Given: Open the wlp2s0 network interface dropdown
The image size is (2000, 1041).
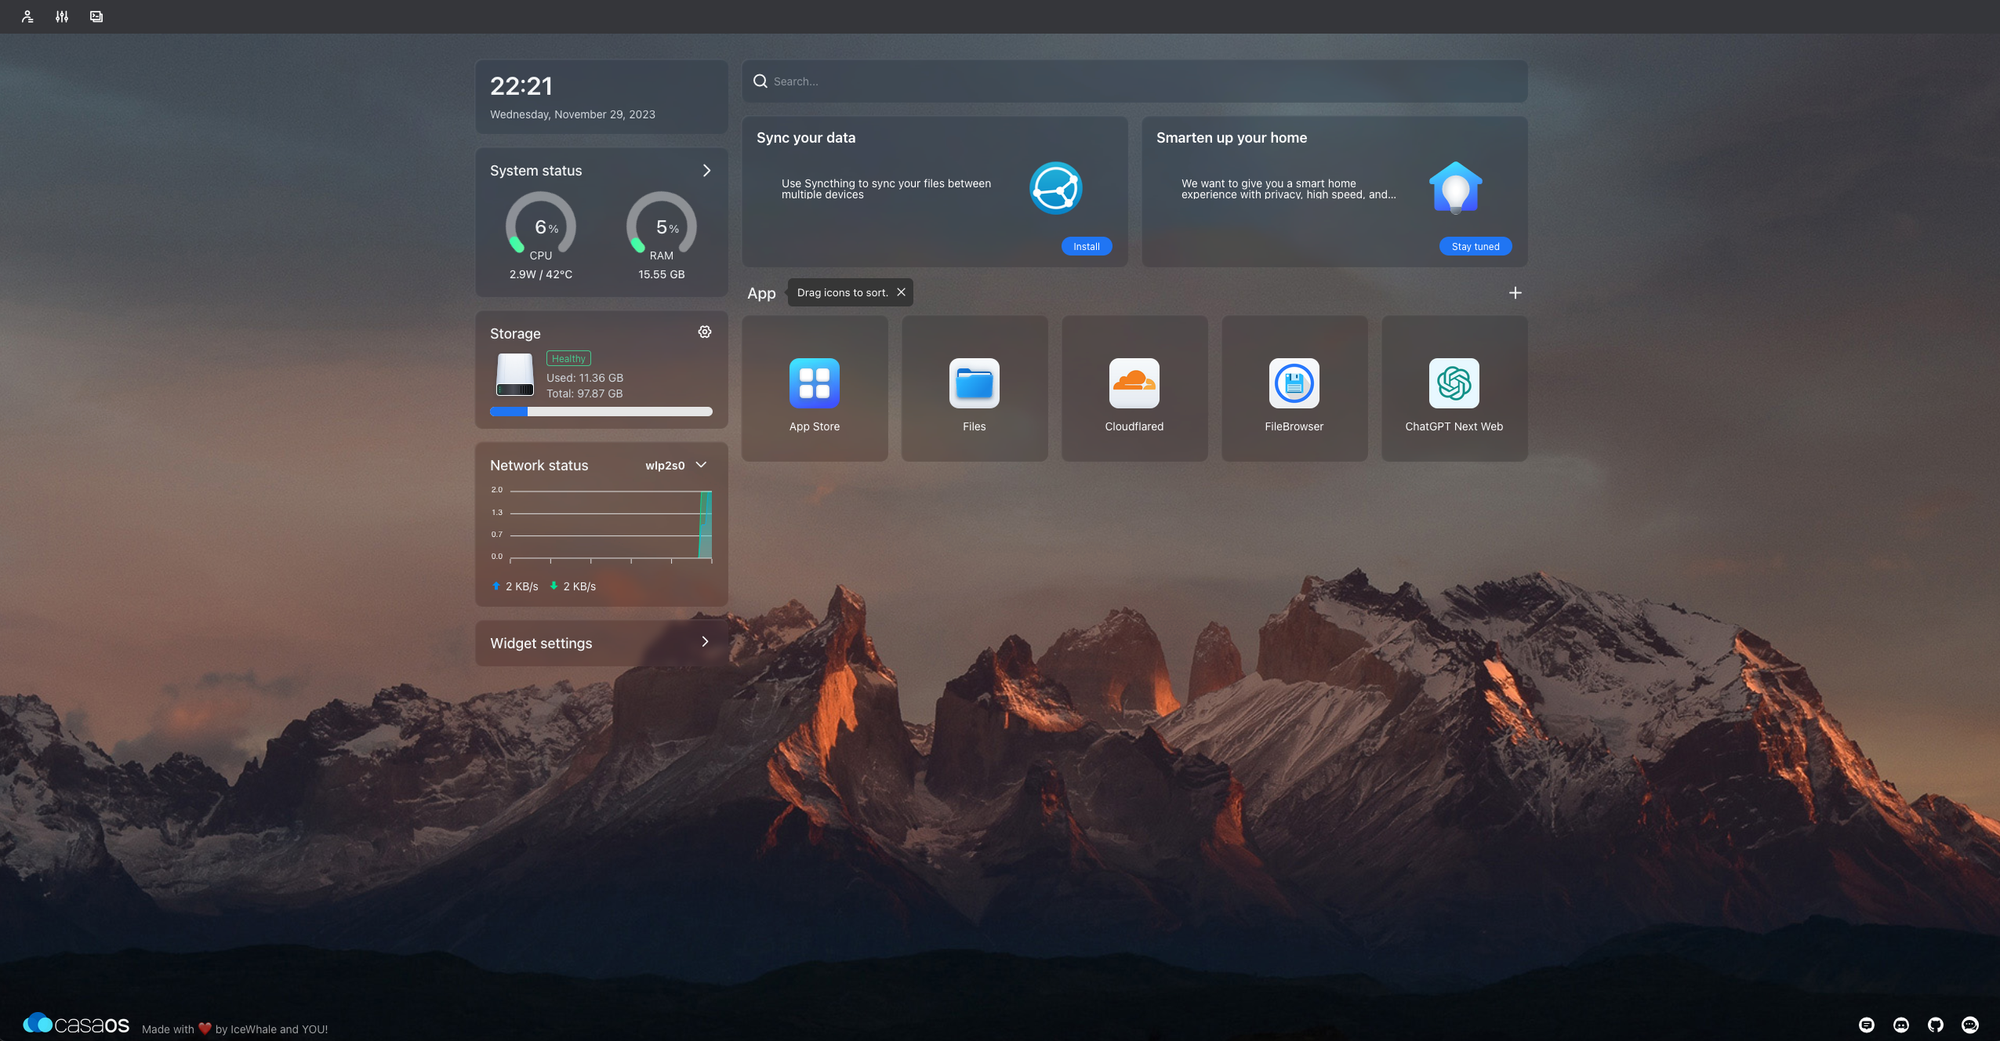Looking at the screenshot, I should [x=676, y=465].
